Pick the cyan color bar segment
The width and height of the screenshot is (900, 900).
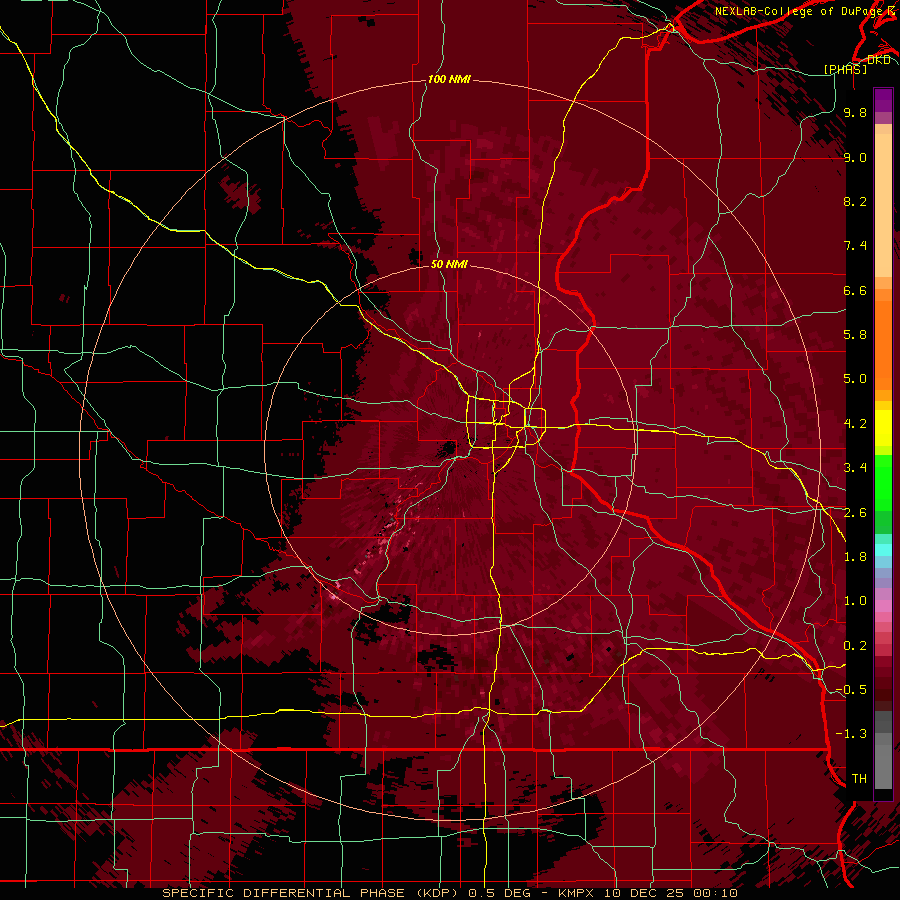pyautogui.click(x=883, y=550)
